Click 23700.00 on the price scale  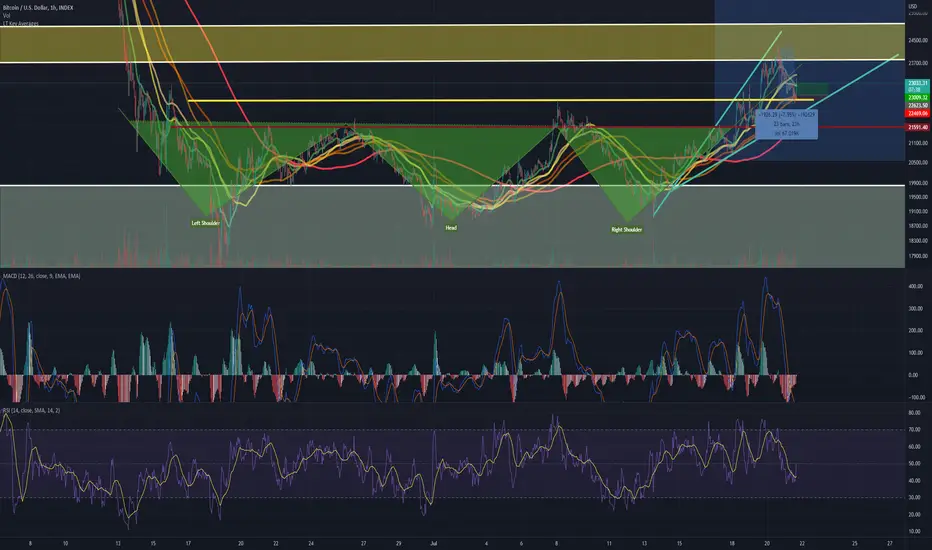(917, 62)
